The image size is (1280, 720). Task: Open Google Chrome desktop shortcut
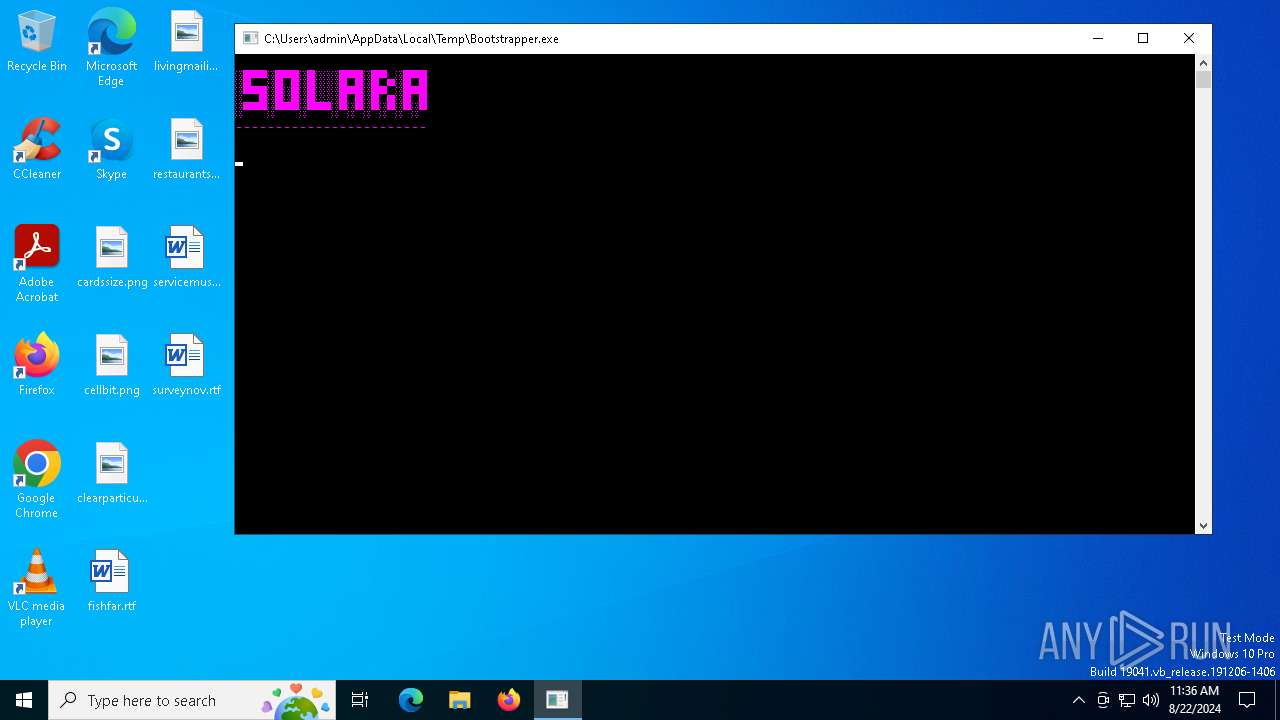click(37, 479)
